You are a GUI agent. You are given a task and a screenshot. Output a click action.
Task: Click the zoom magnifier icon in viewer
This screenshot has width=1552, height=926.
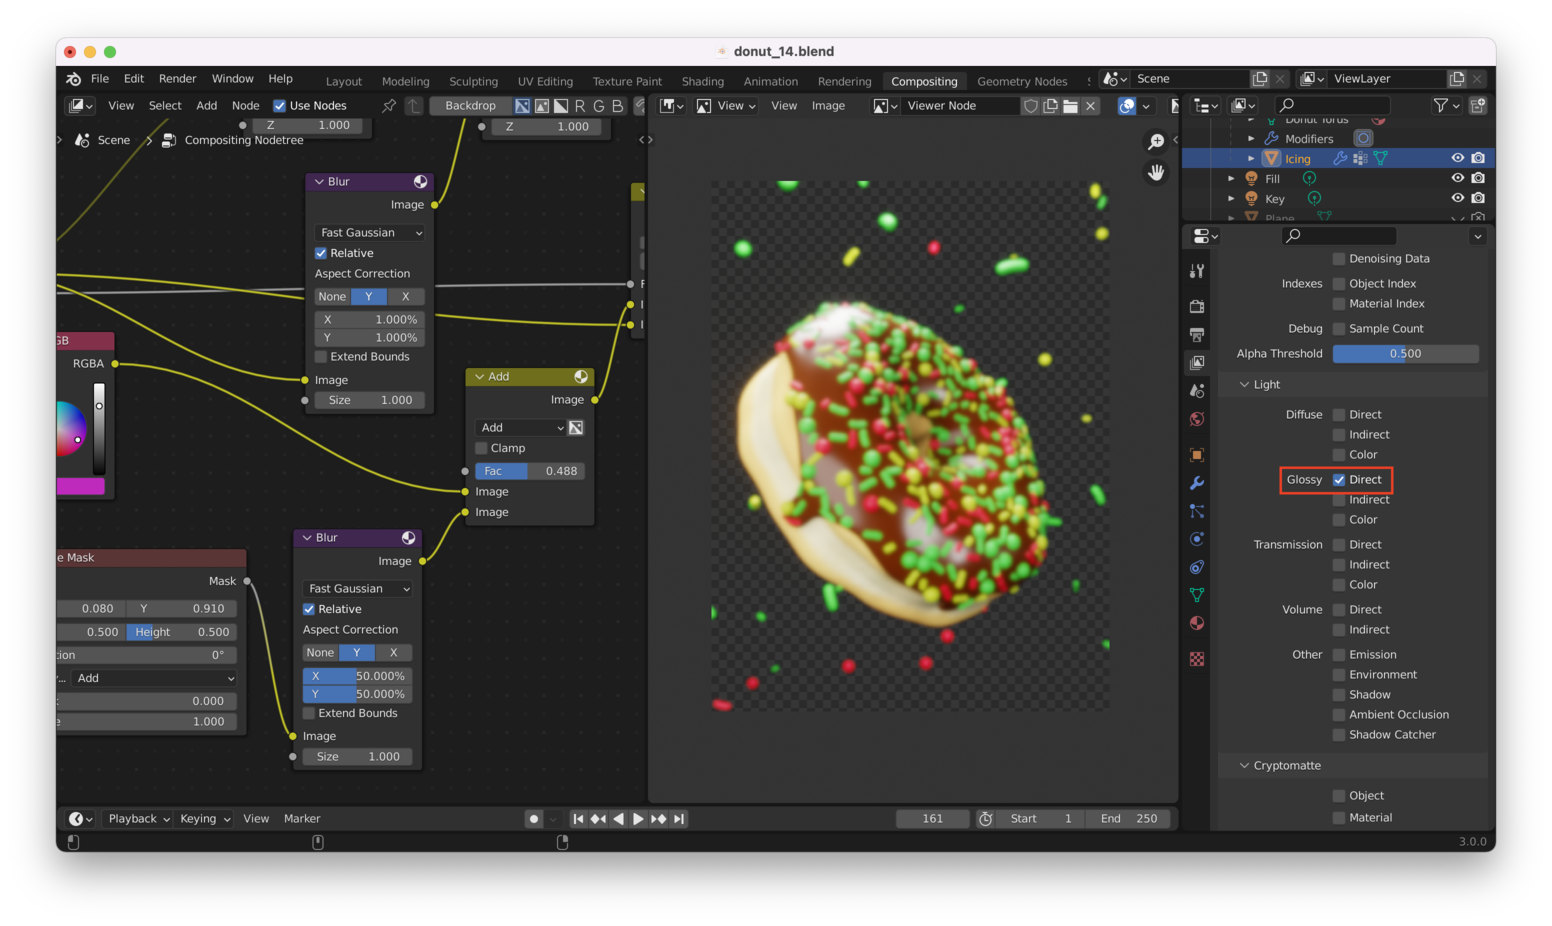point(1156,142)
